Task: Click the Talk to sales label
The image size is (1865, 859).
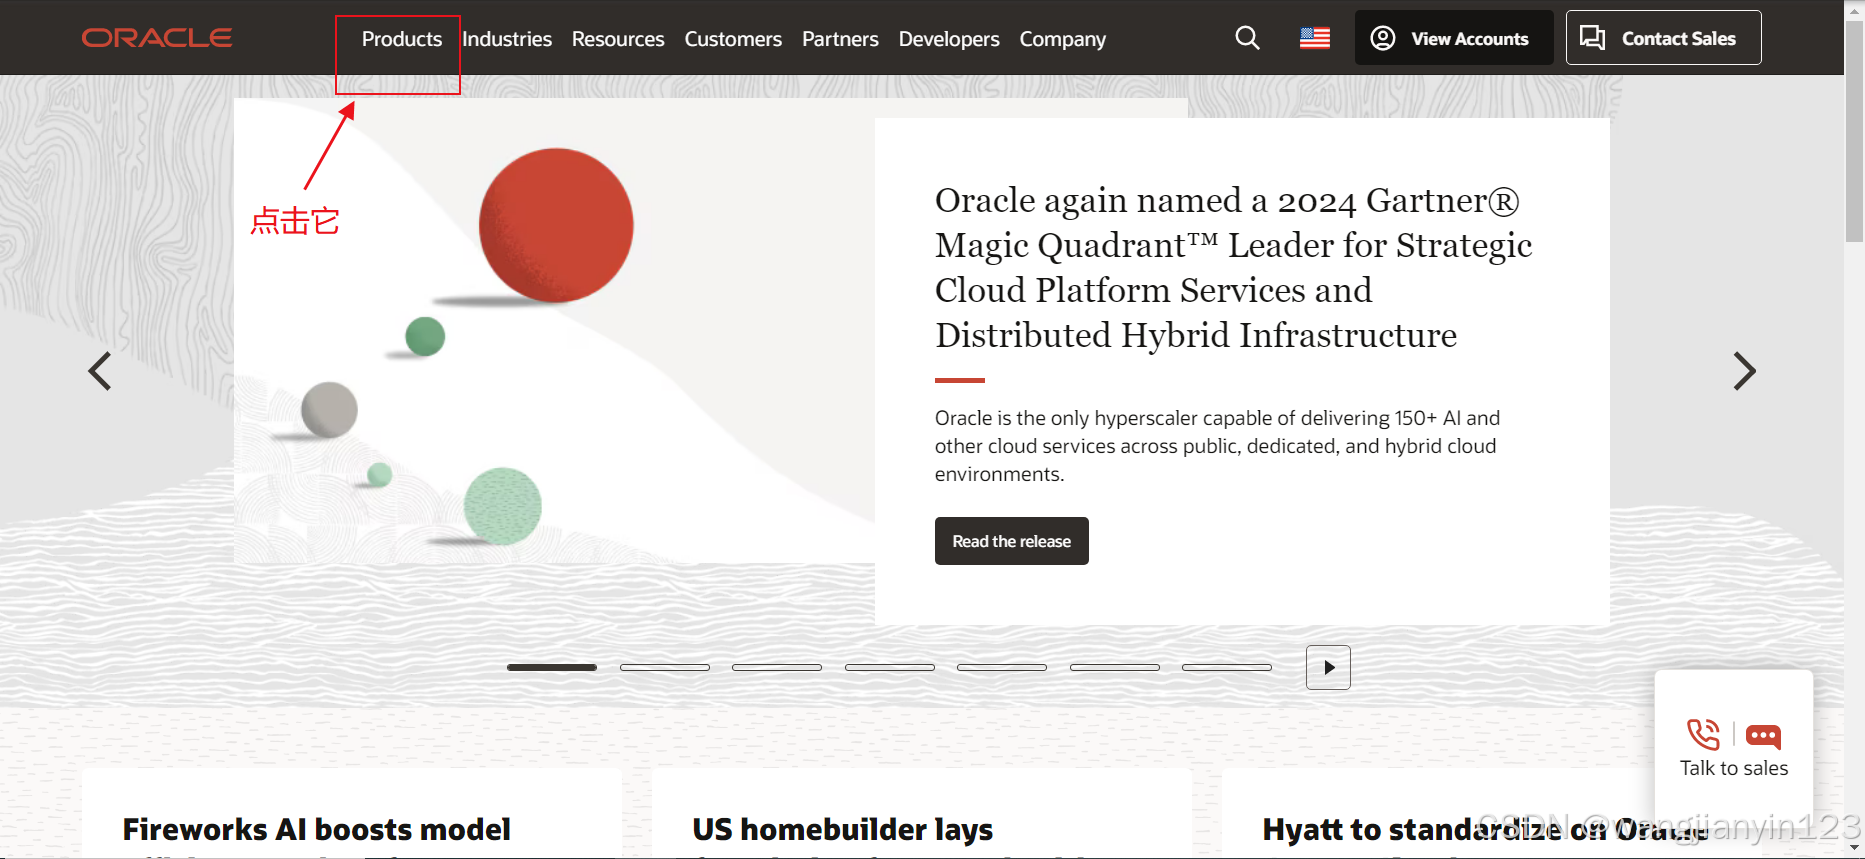Action: click(x=1734, y=768)
